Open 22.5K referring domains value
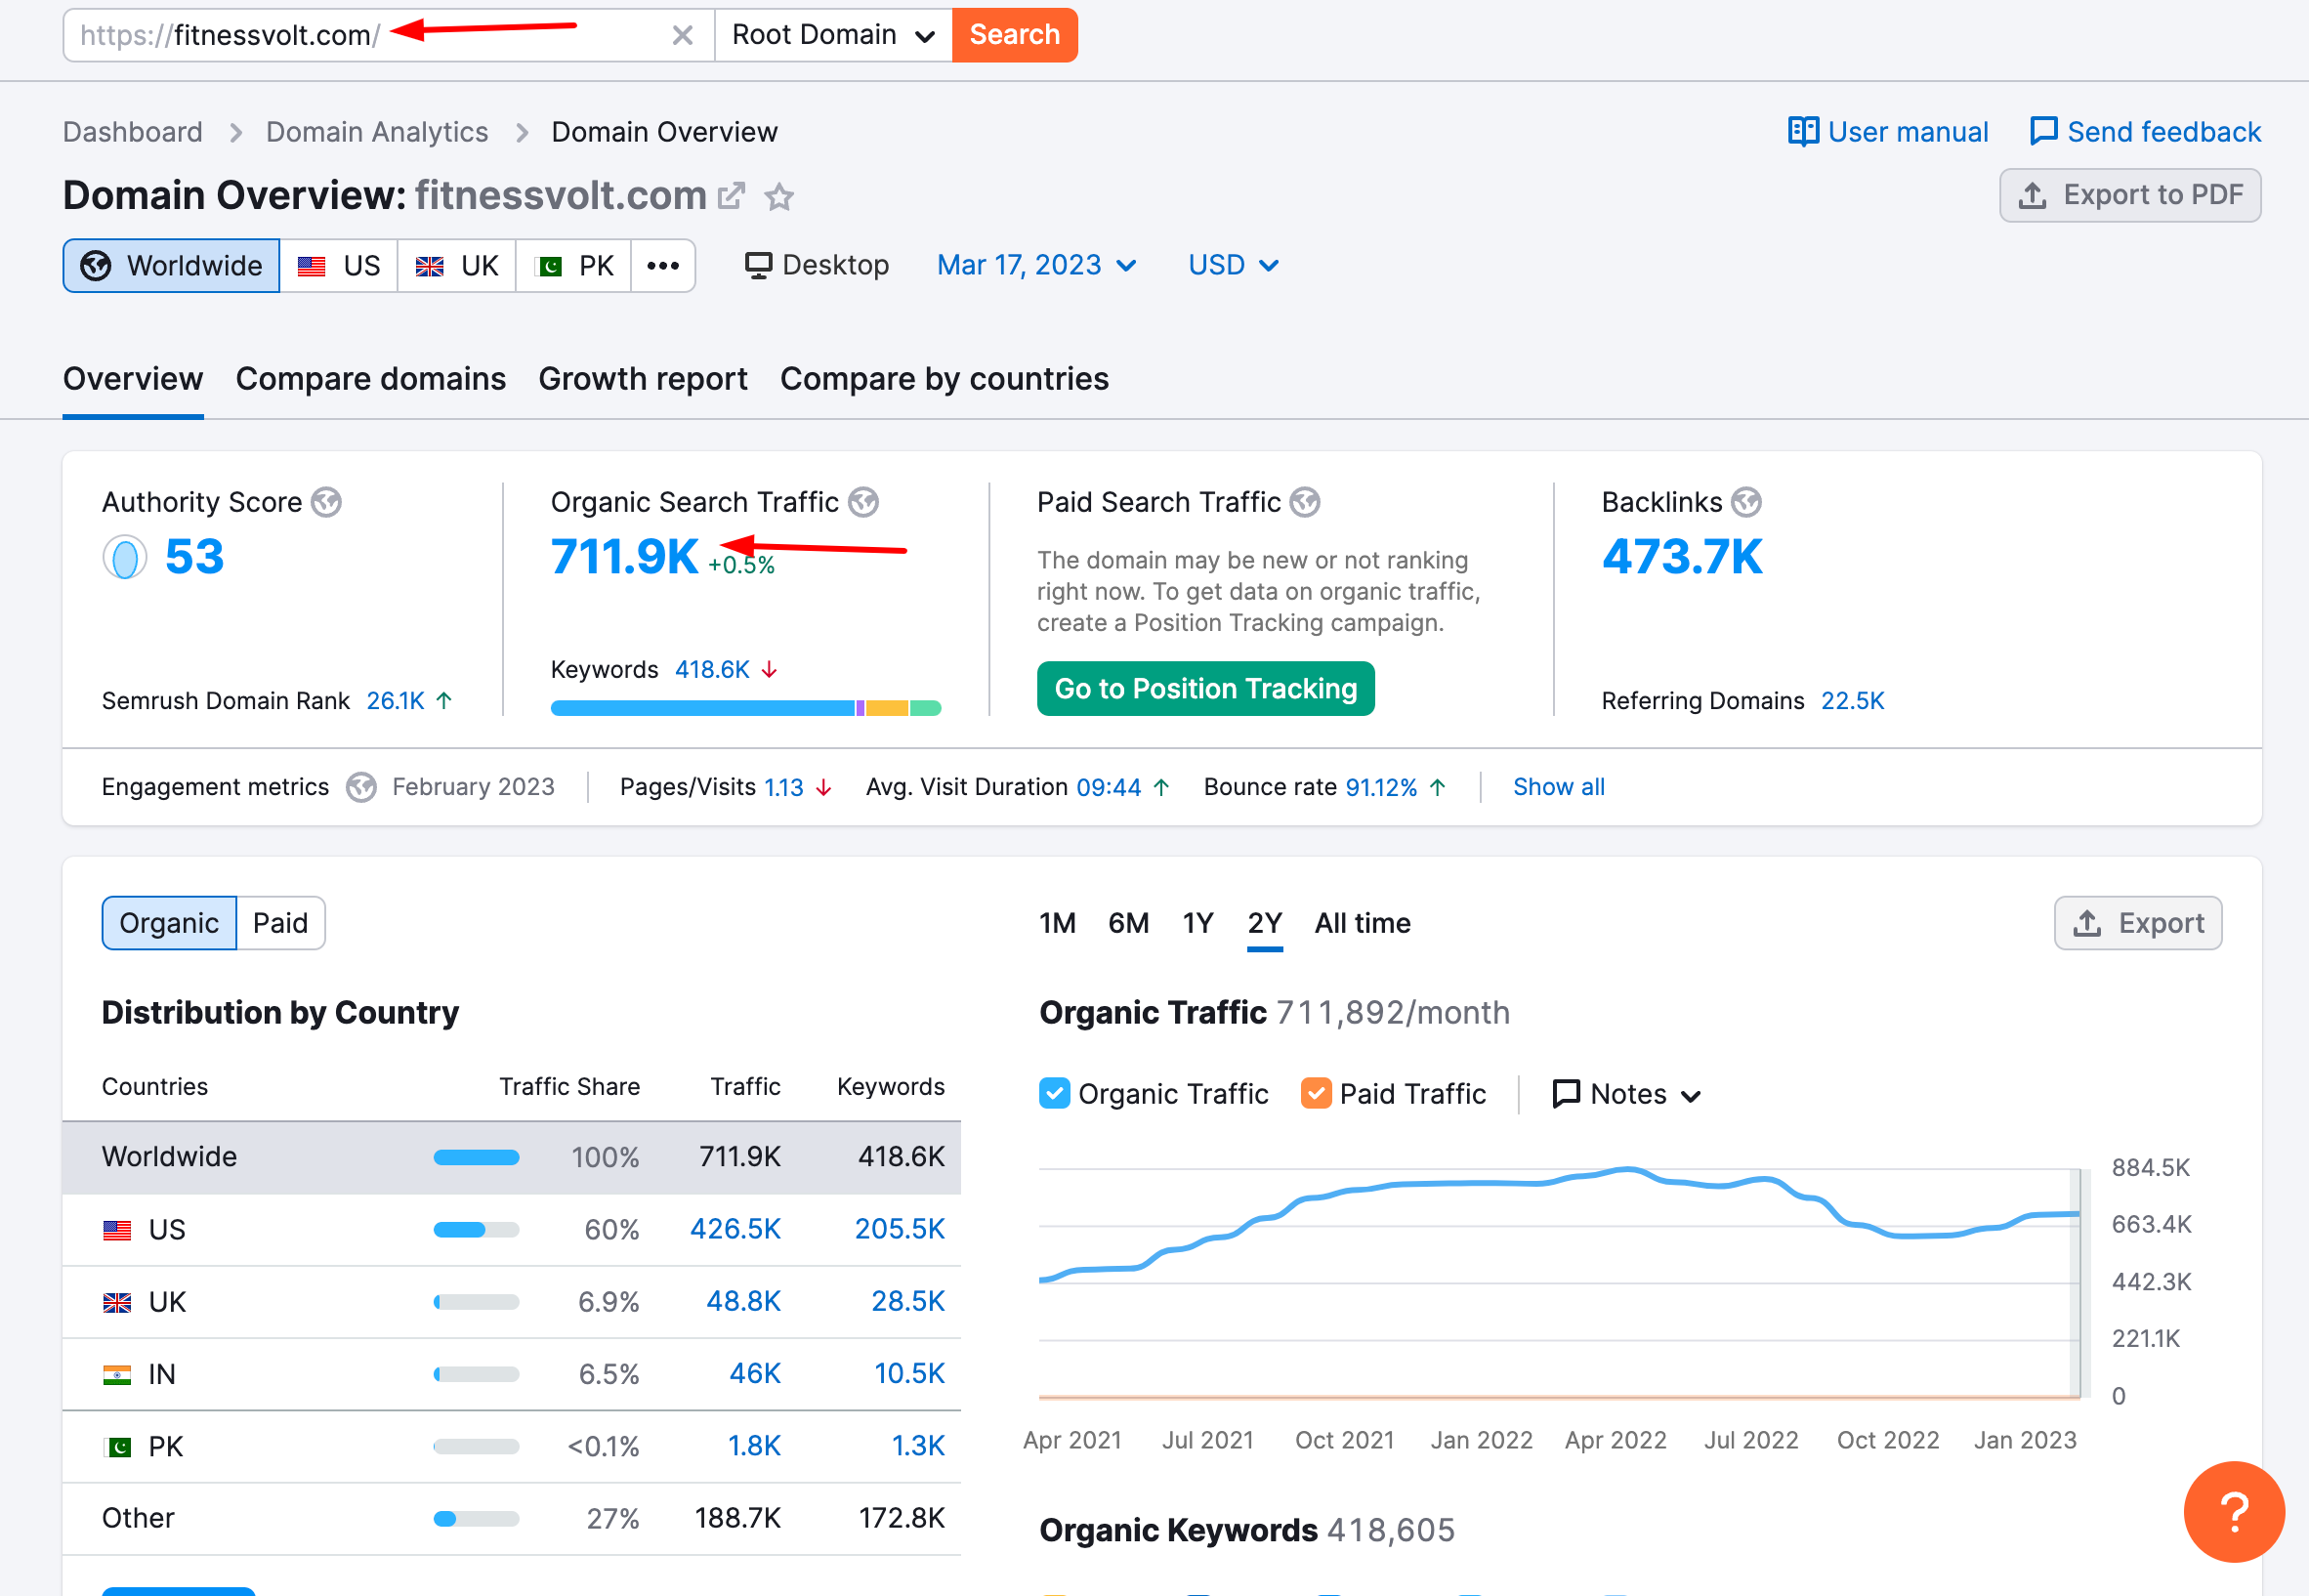Image resolution: width=2309 pixels, height=1596 pixels. click(1853, 701)
